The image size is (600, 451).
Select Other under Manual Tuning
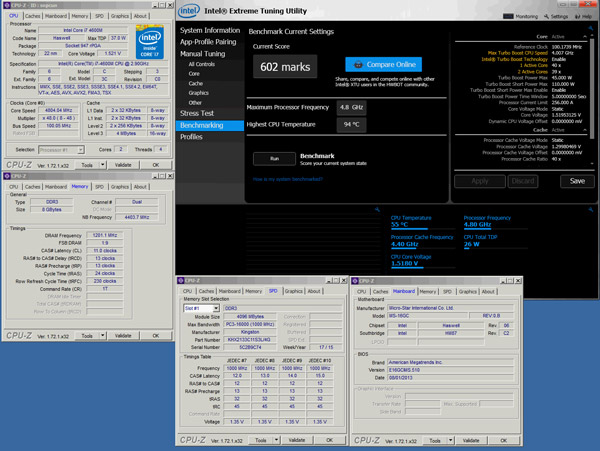point(195,103)
